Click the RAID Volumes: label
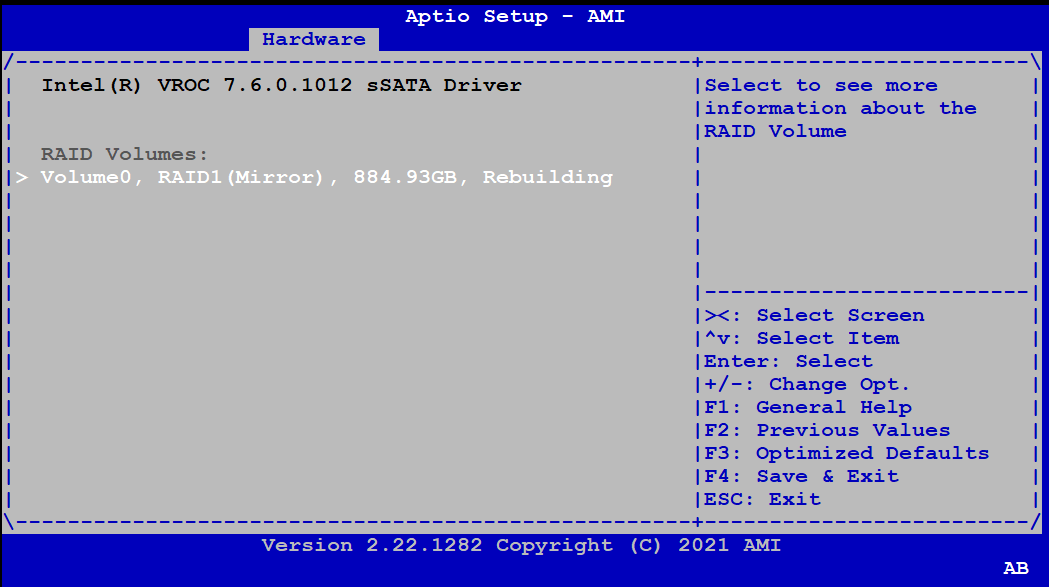 click(x=124, y=155)
